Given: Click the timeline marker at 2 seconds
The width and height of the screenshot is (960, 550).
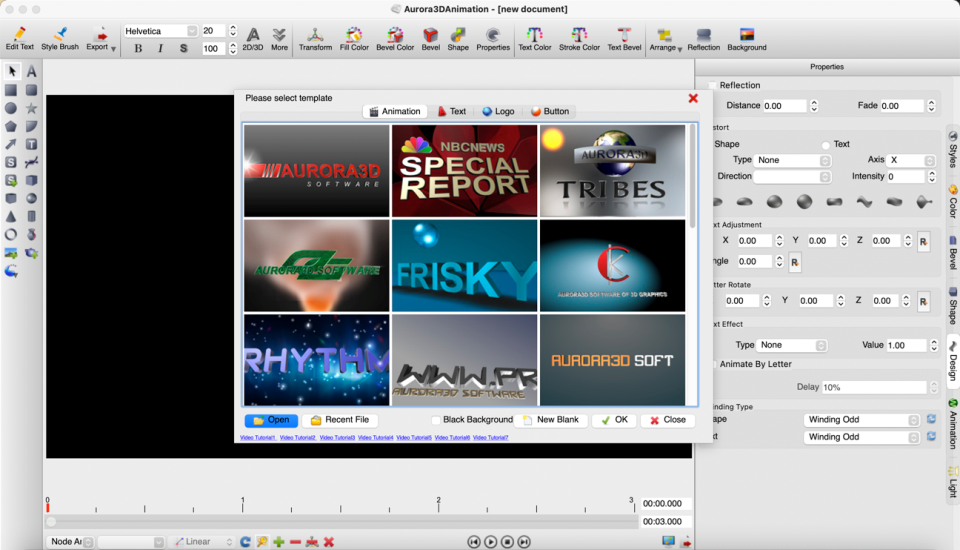Looking at the screenshot, I should click(438, 505).
